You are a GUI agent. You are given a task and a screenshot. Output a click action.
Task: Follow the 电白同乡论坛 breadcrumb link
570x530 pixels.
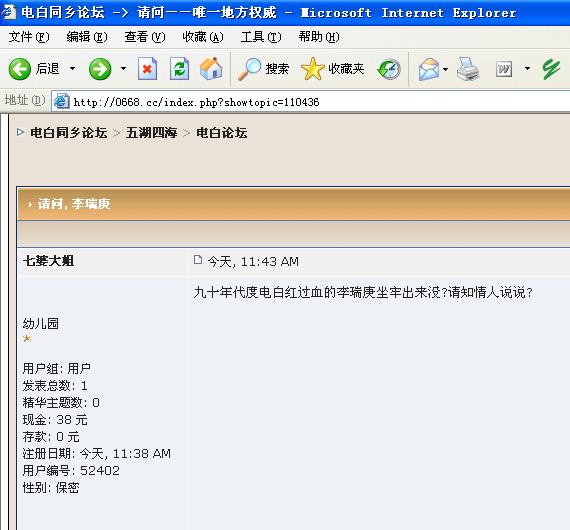tap(69, 133)
